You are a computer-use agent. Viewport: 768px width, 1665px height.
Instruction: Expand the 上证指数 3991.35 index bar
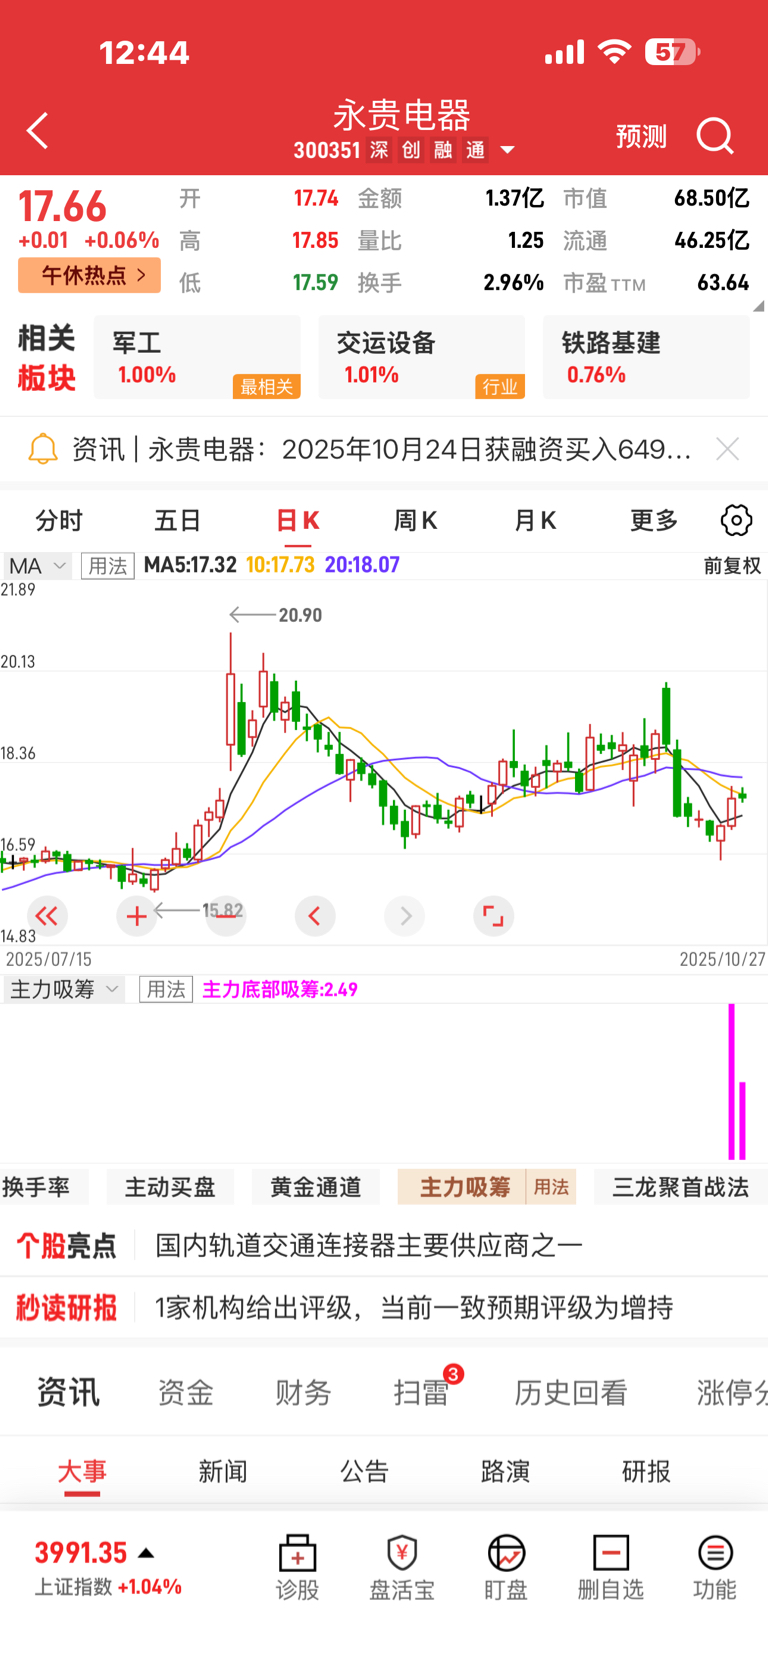point(108,1568)
